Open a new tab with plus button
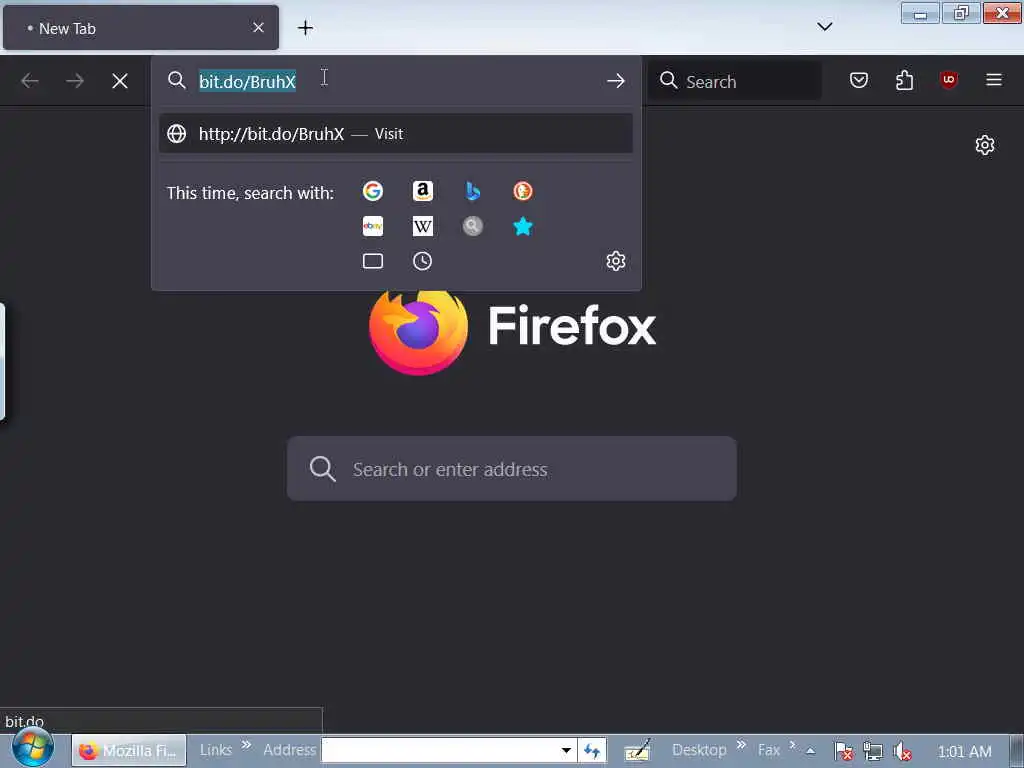The width and height of the screenshot is (1024, 768). pyautogui.click(x=305, y=27)
